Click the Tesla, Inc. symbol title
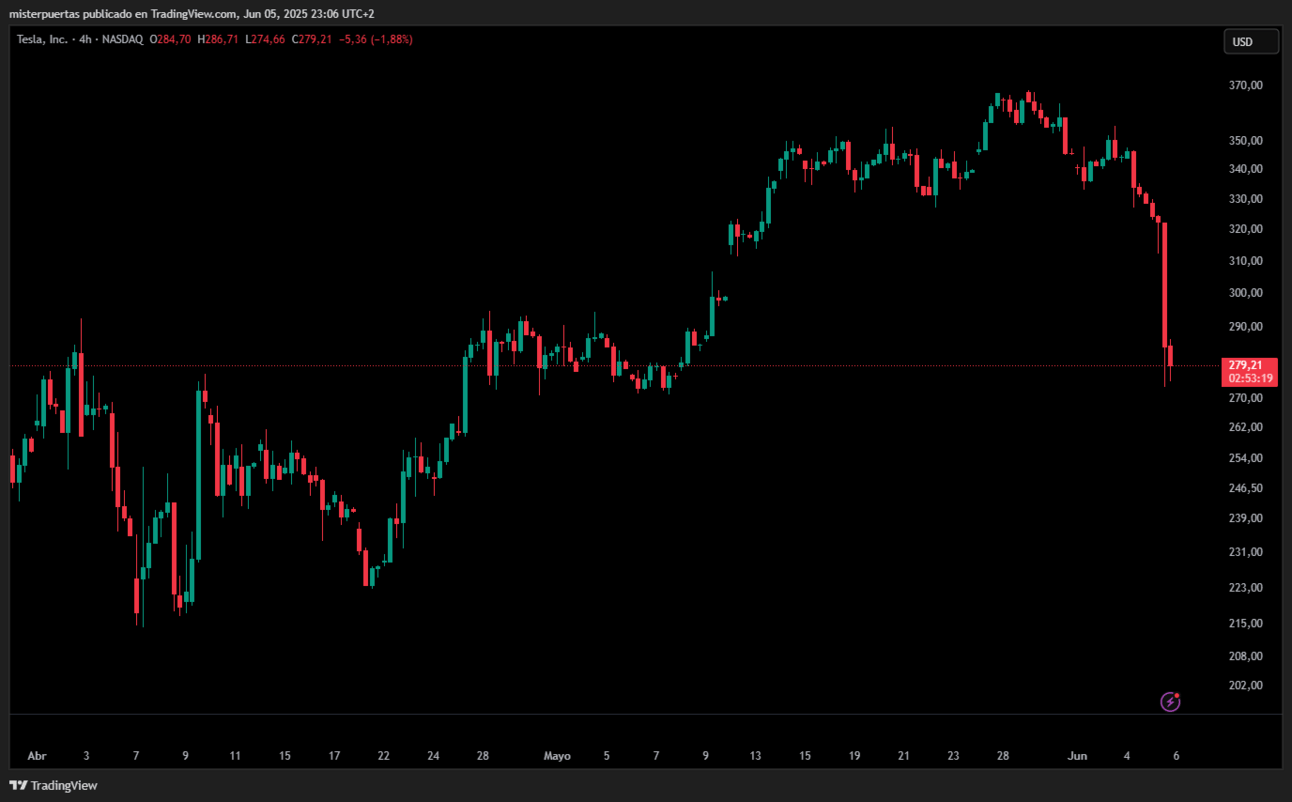The height and width of the screenshot is (802, 1292). 42,40
